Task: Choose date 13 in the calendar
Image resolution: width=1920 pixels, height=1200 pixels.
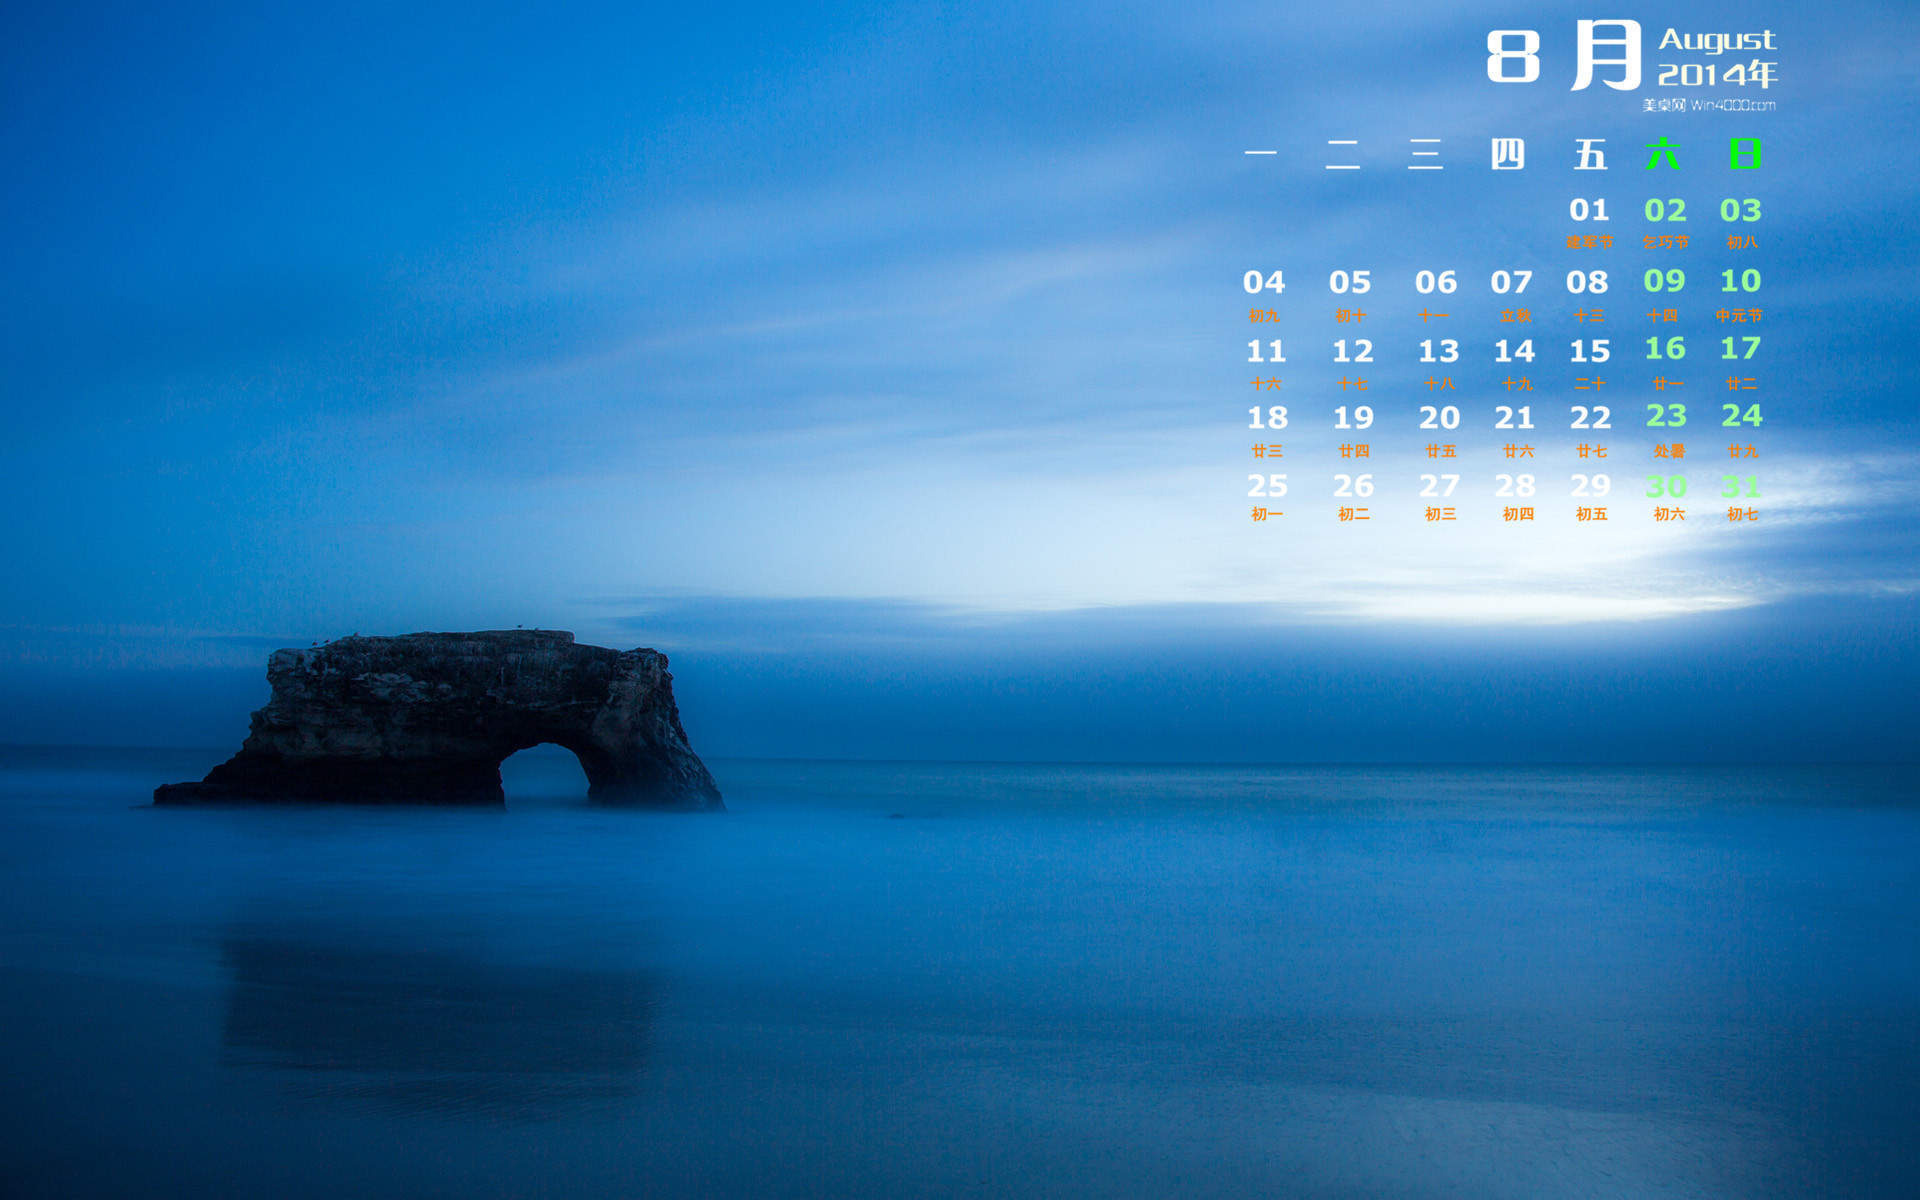Action: [x=1439, y=351]
